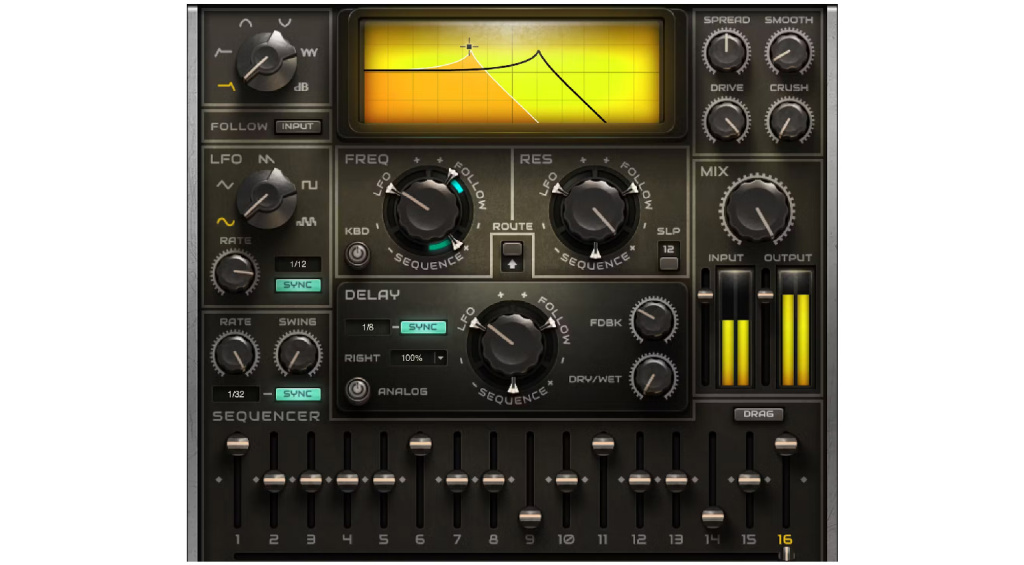Toggle the ANALOG delay switch
Viewport: 1024px width, 565px height.
click(357, 391)
